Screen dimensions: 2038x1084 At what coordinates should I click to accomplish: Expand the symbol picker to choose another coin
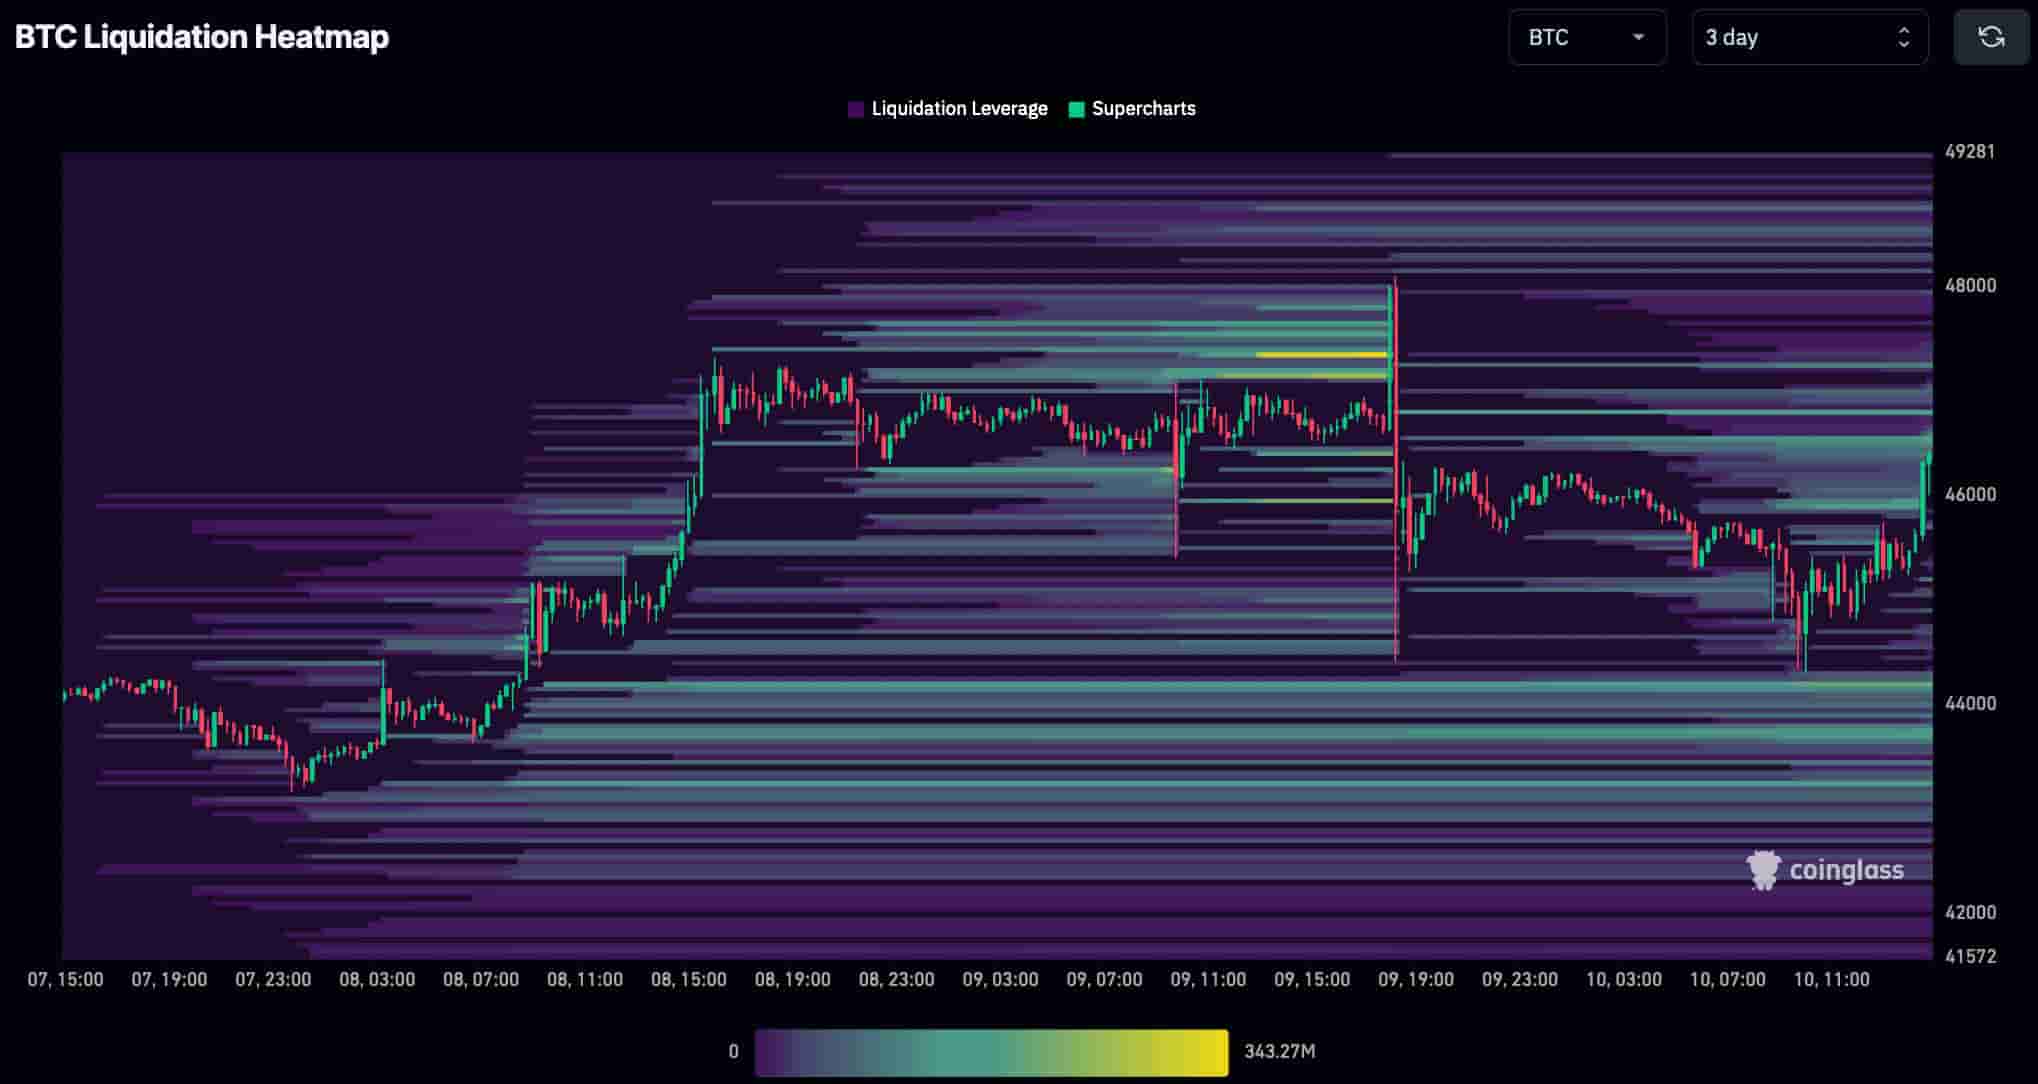[1587, 38]
